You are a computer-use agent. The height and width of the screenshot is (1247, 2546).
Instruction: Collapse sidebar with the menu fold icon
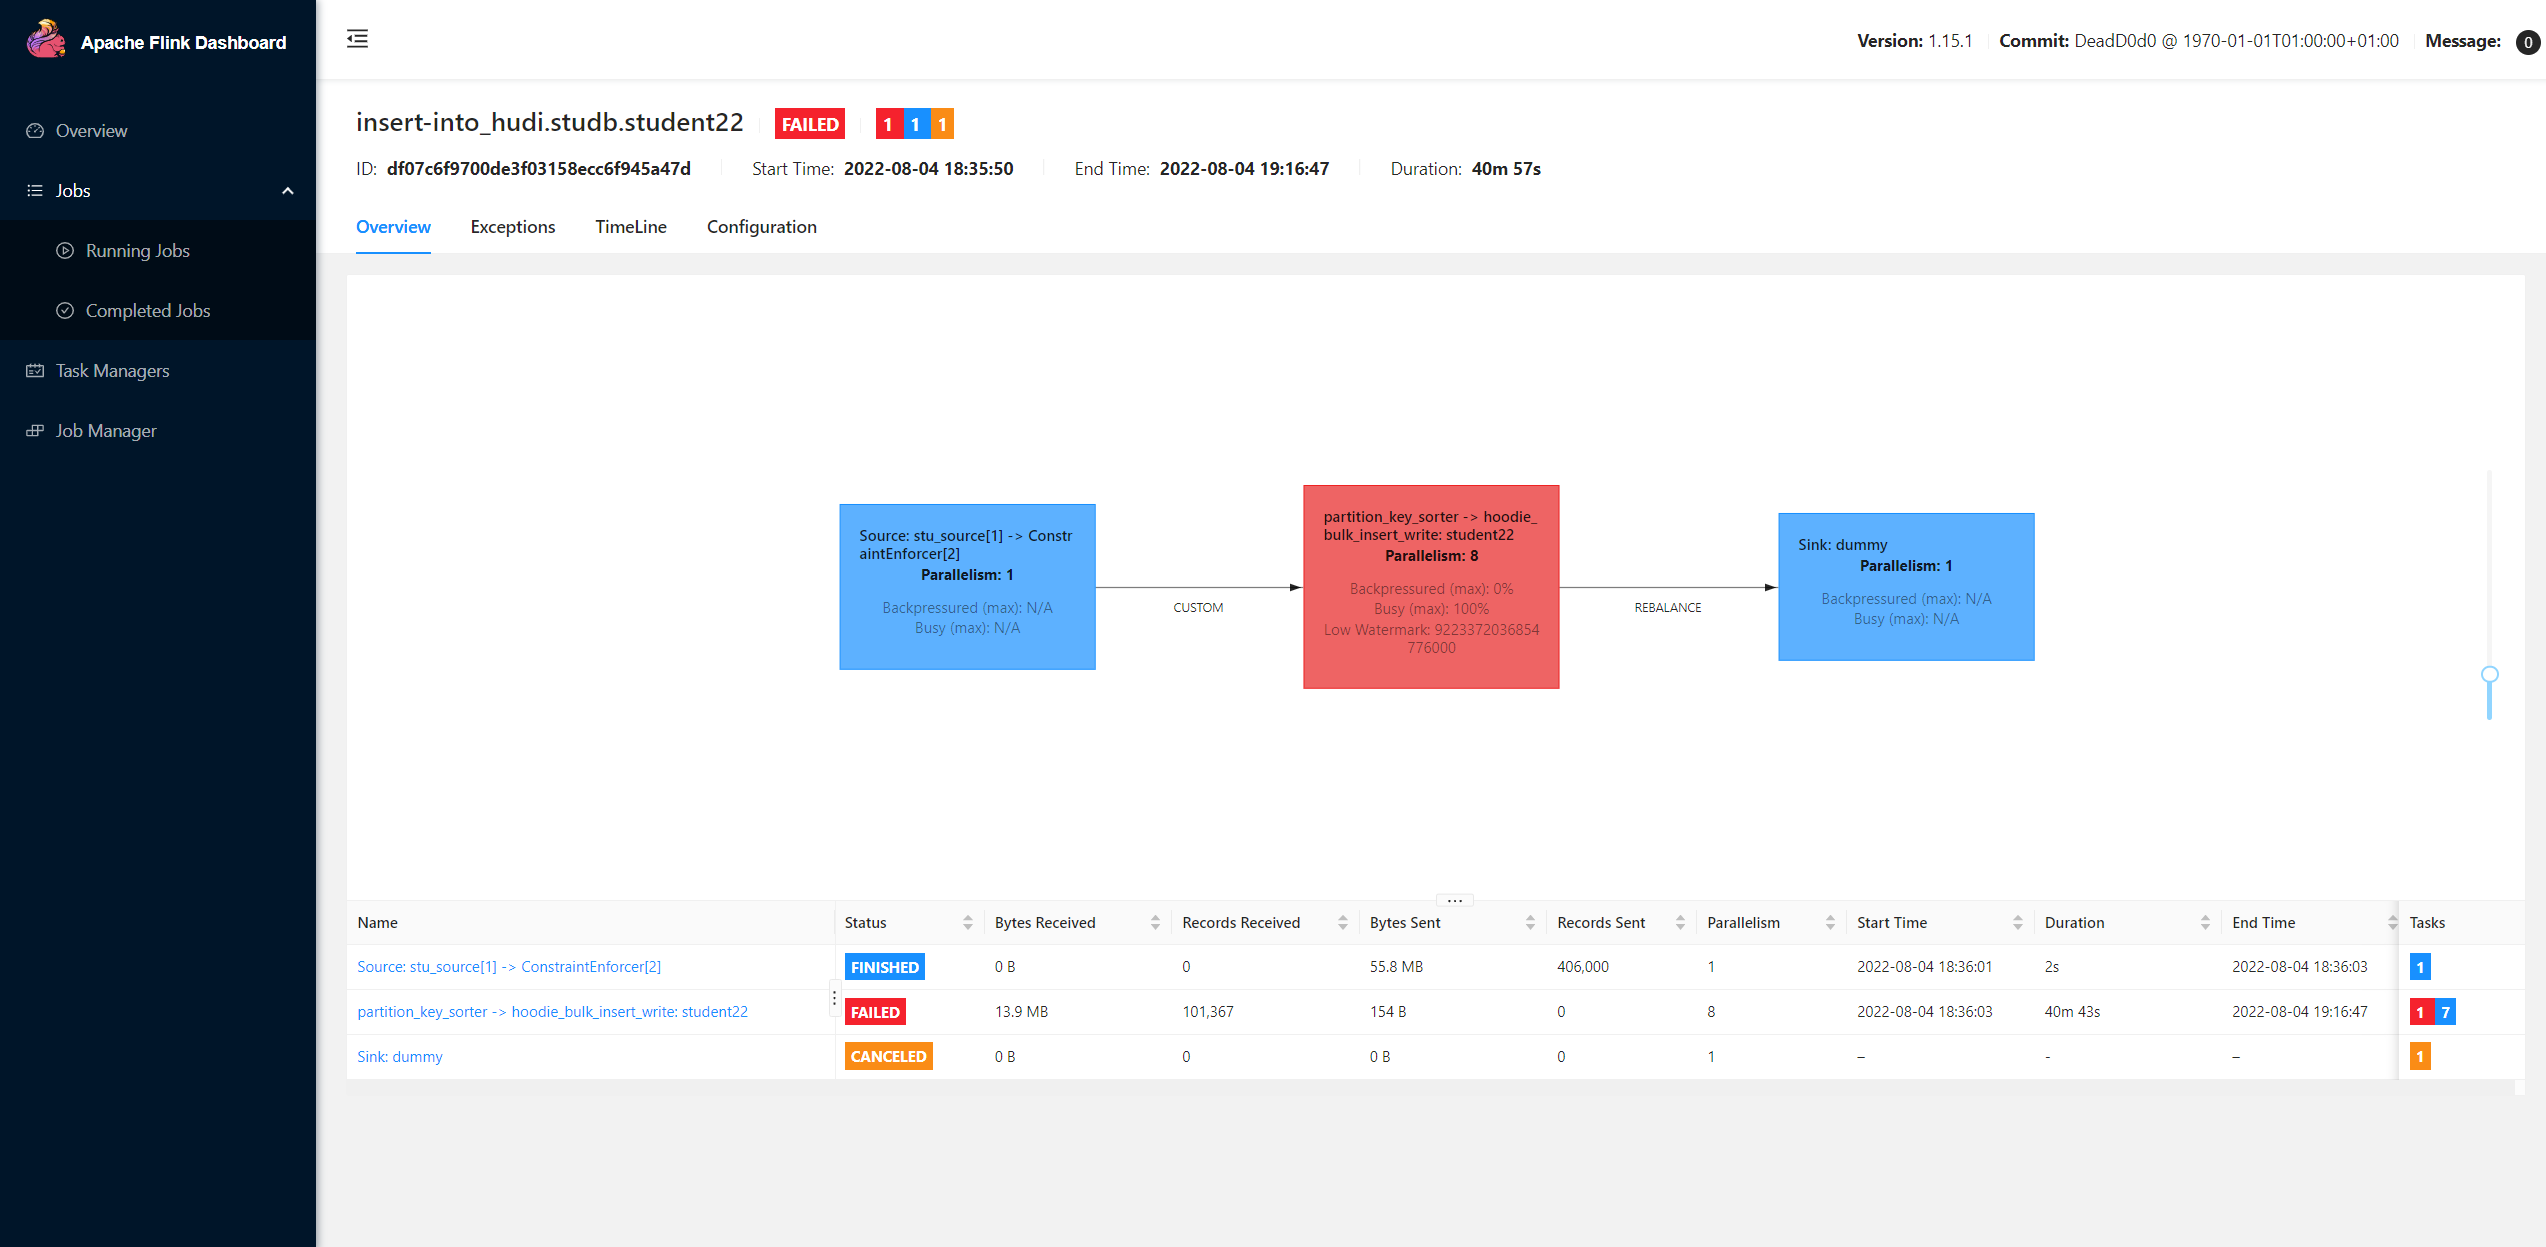point(357,39)
